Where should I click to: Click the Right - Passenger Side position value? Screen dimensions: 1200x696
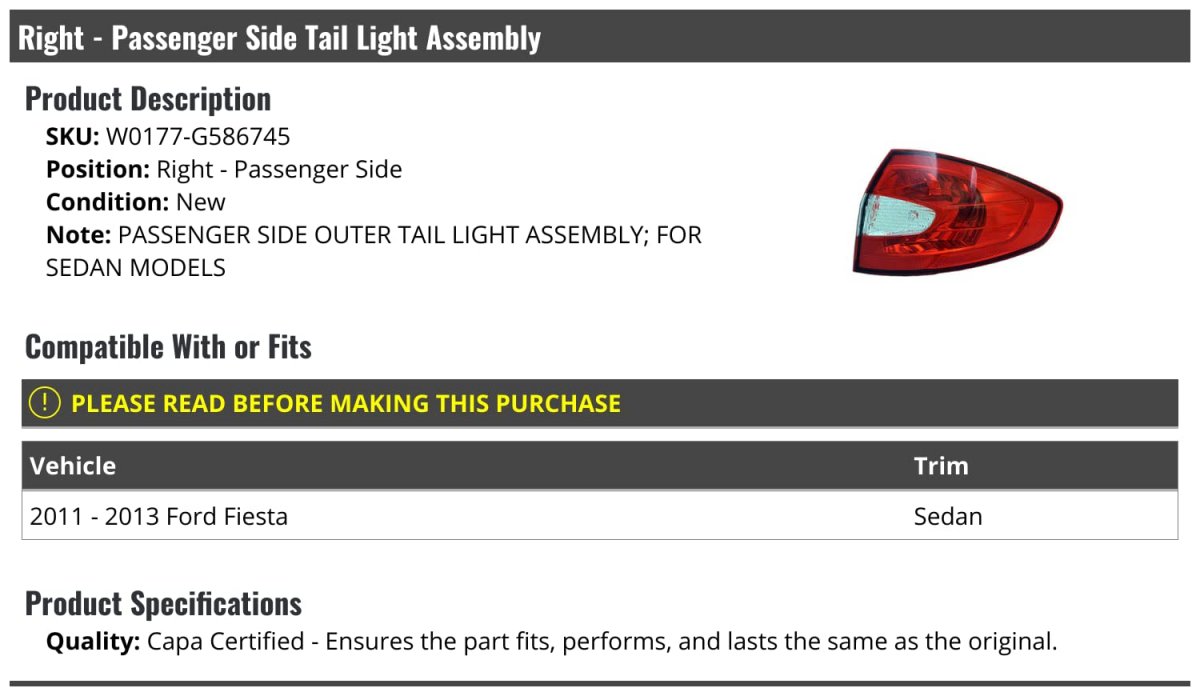point(279,170)
